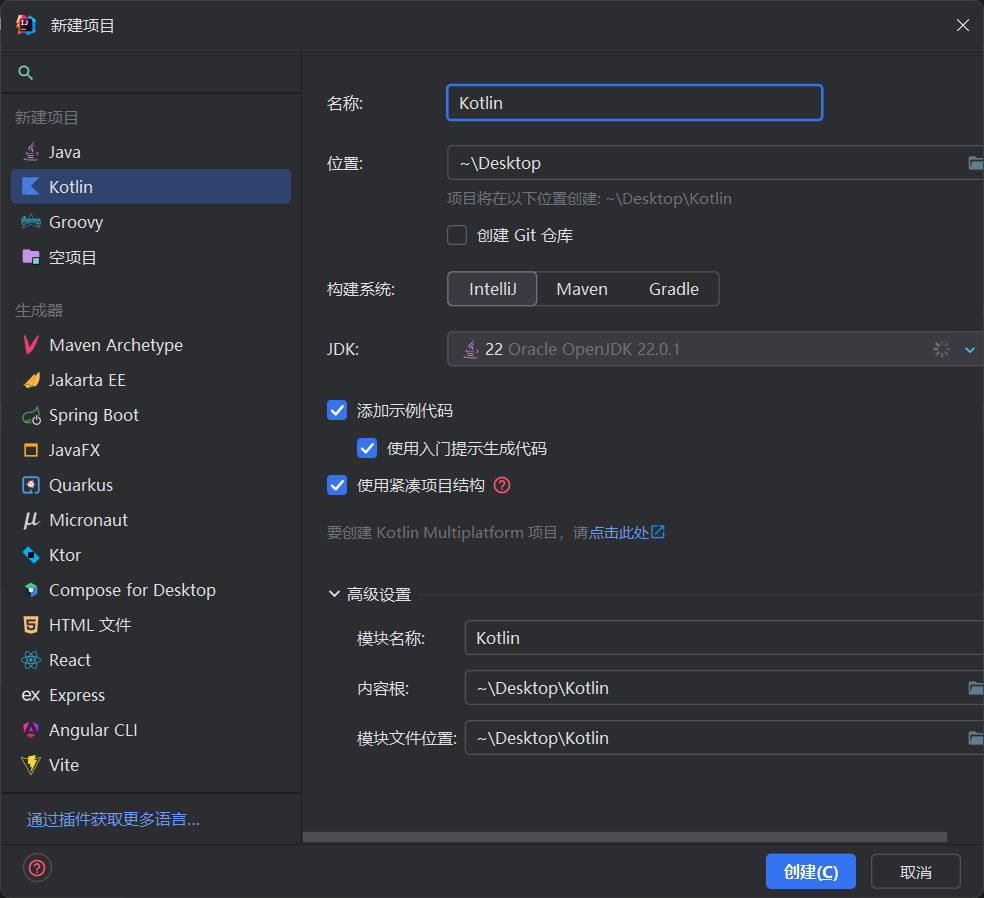Click the Kotlin logo icon in the sidebar
Viewport: 984px width, 898px height.
[31, 186]
